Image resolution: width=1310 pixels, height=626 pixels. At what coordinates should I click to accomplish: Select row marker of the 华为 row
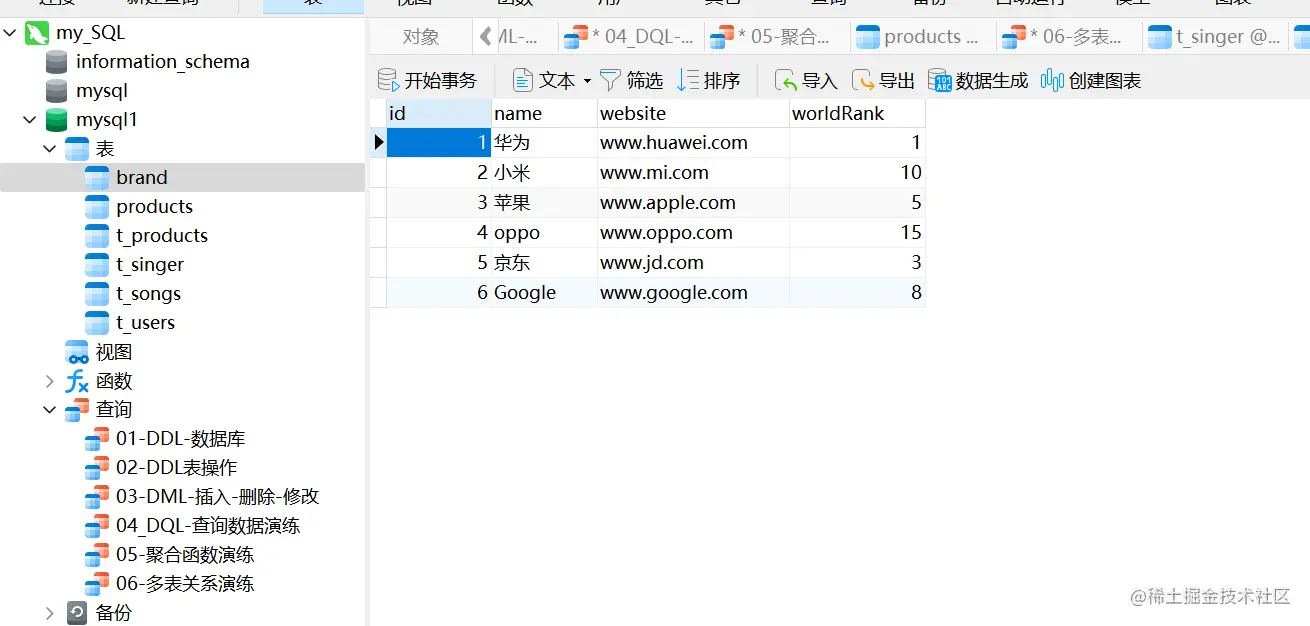click(378, 143)
